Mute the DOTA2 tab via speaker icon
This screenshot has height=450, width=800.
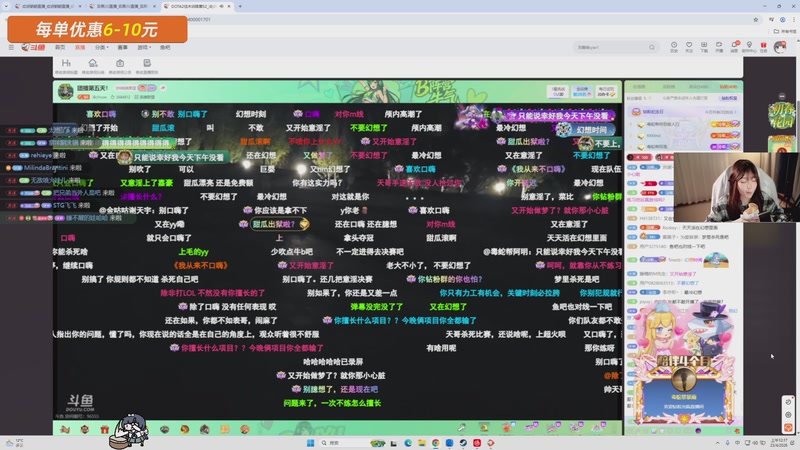(x=221, y=6)
